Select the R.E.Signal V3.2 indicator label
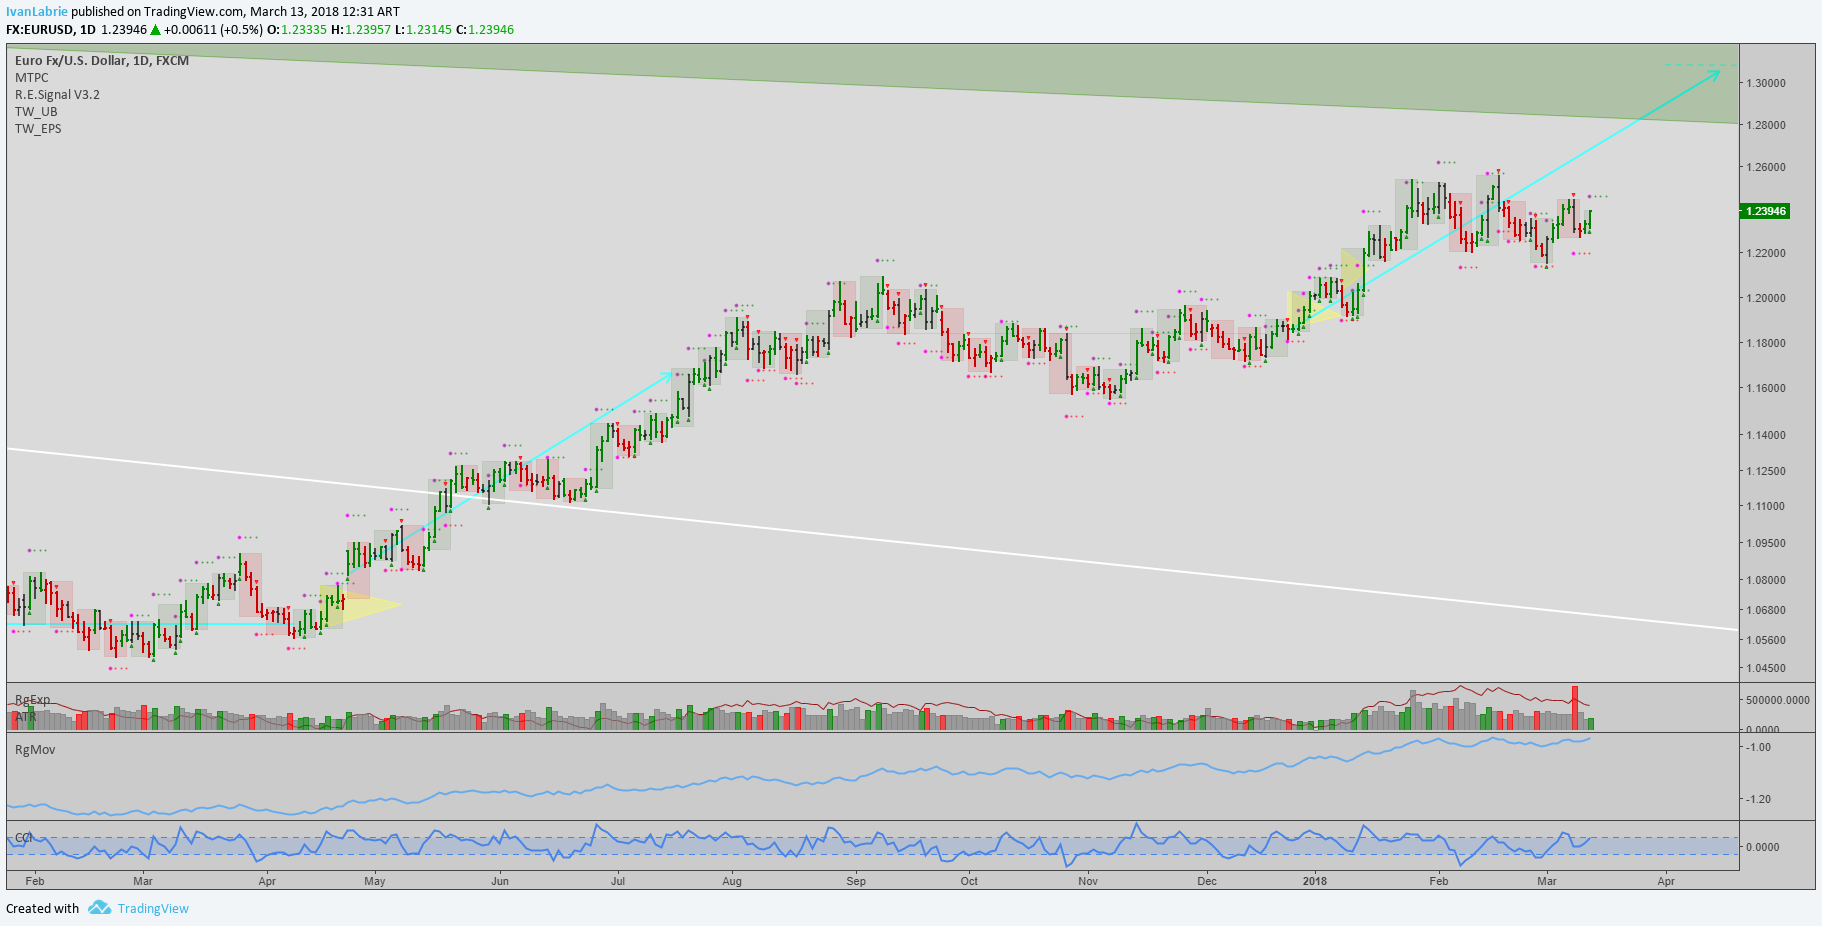This screenshot has width=1822, height=926. tap(57, 94)
